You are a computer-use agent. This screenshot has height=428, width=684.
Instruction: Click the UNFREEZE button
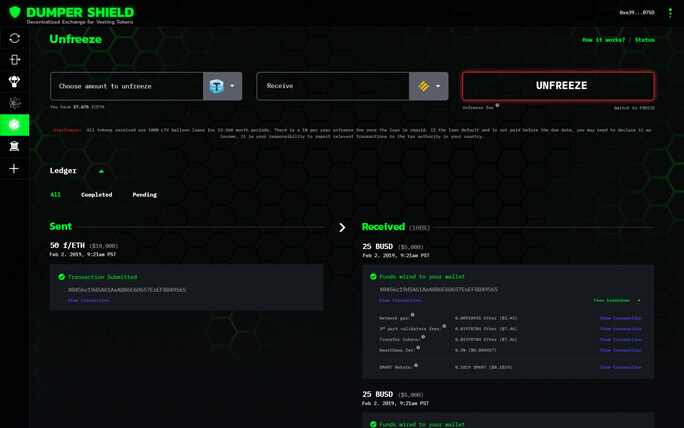pos(558,86)
